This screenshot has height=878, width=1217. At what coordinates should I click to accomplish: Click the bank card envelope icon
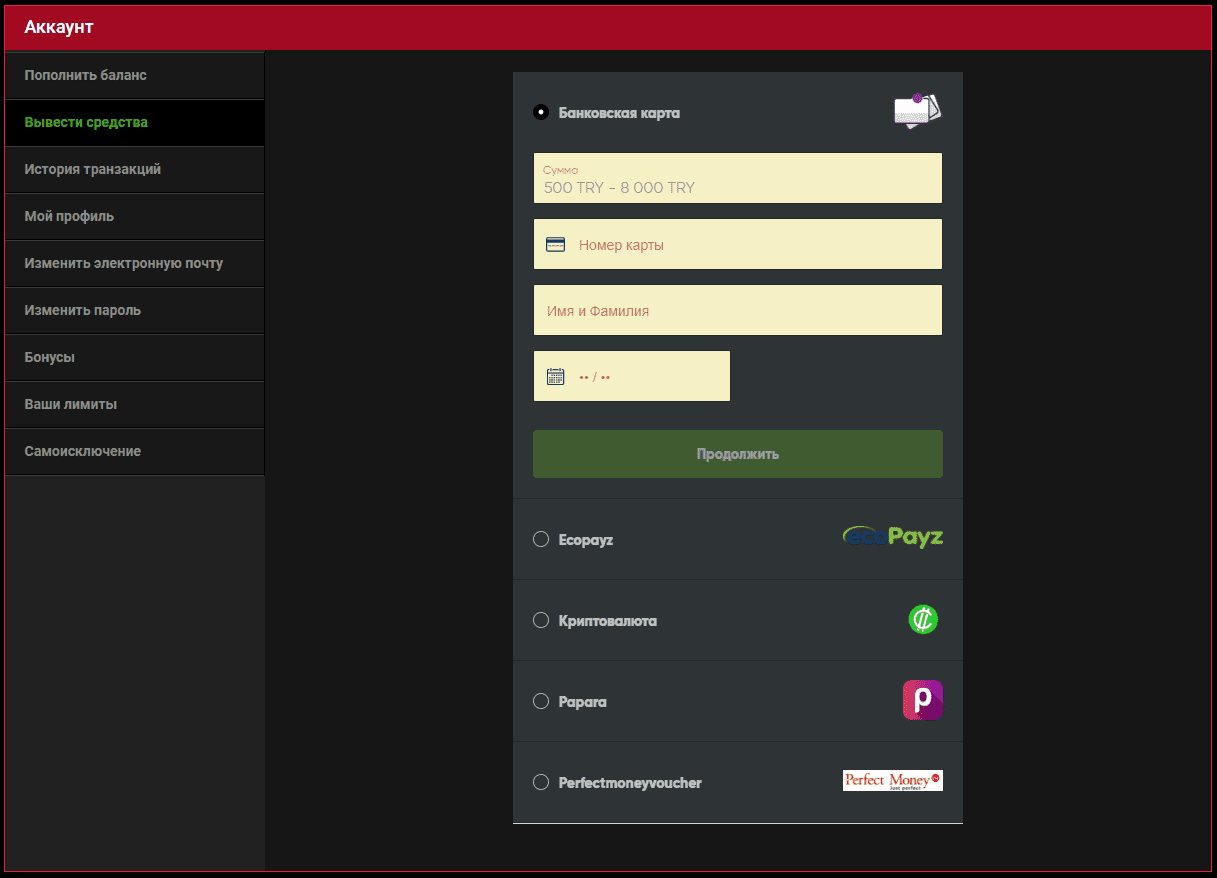coord(917,111)
